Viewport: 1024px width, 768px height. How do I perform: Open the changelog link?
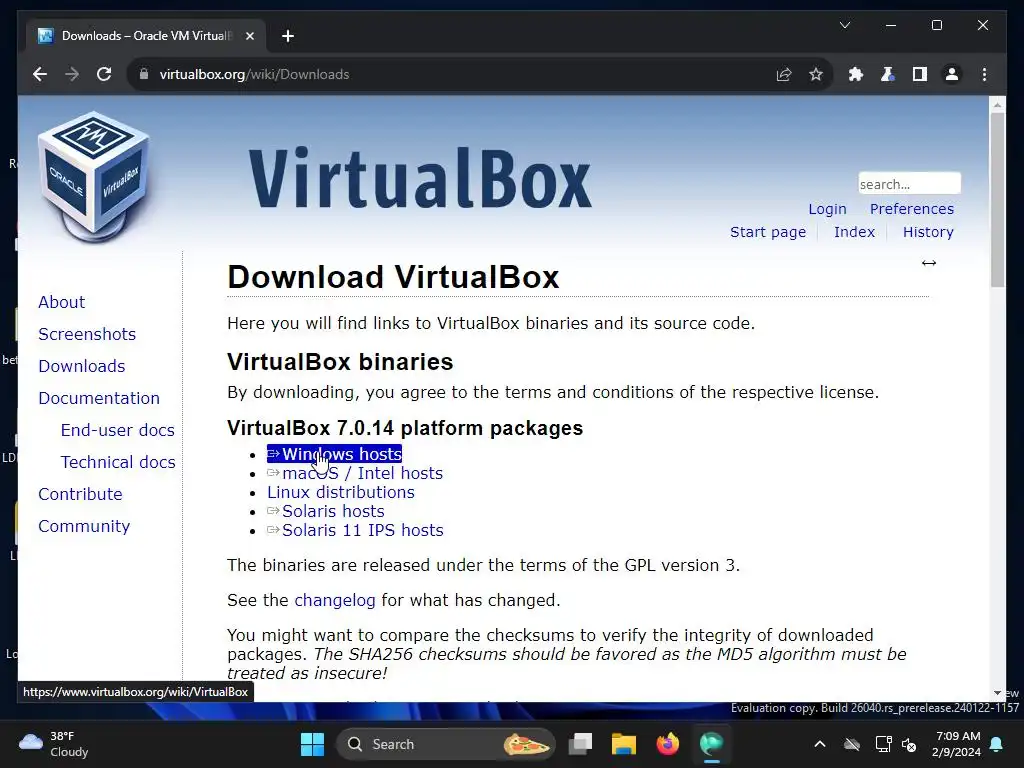click(335, 600)
